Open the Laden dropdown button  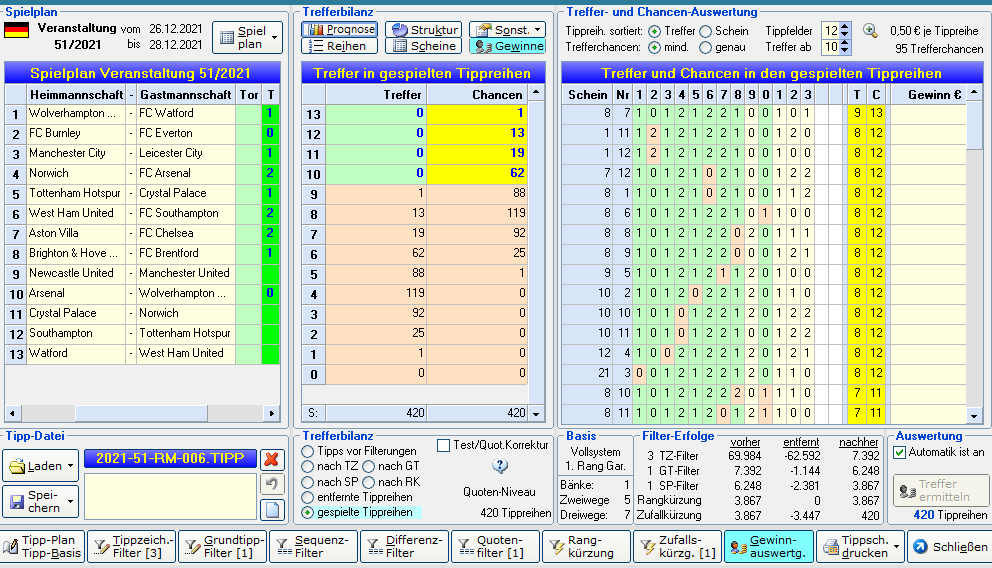coord(41,466)
